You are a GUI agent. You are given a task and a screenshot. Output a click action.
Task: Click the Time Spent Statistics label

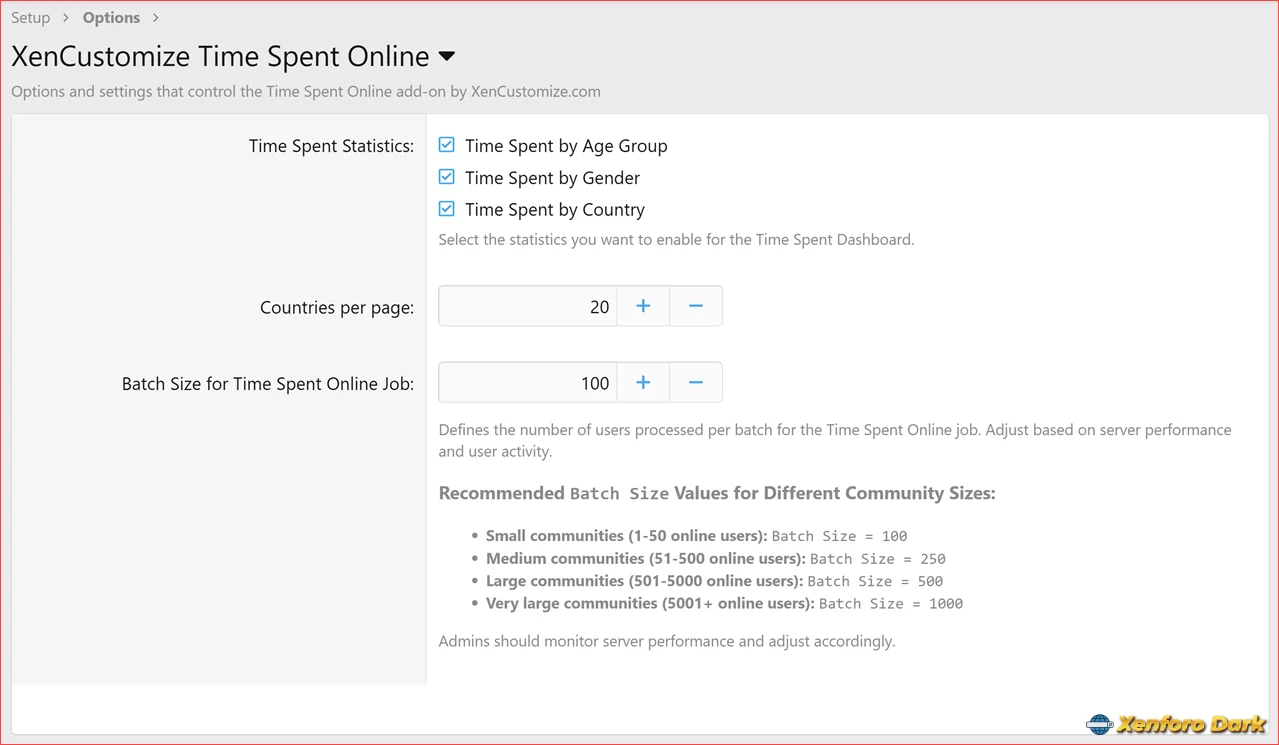331,146
